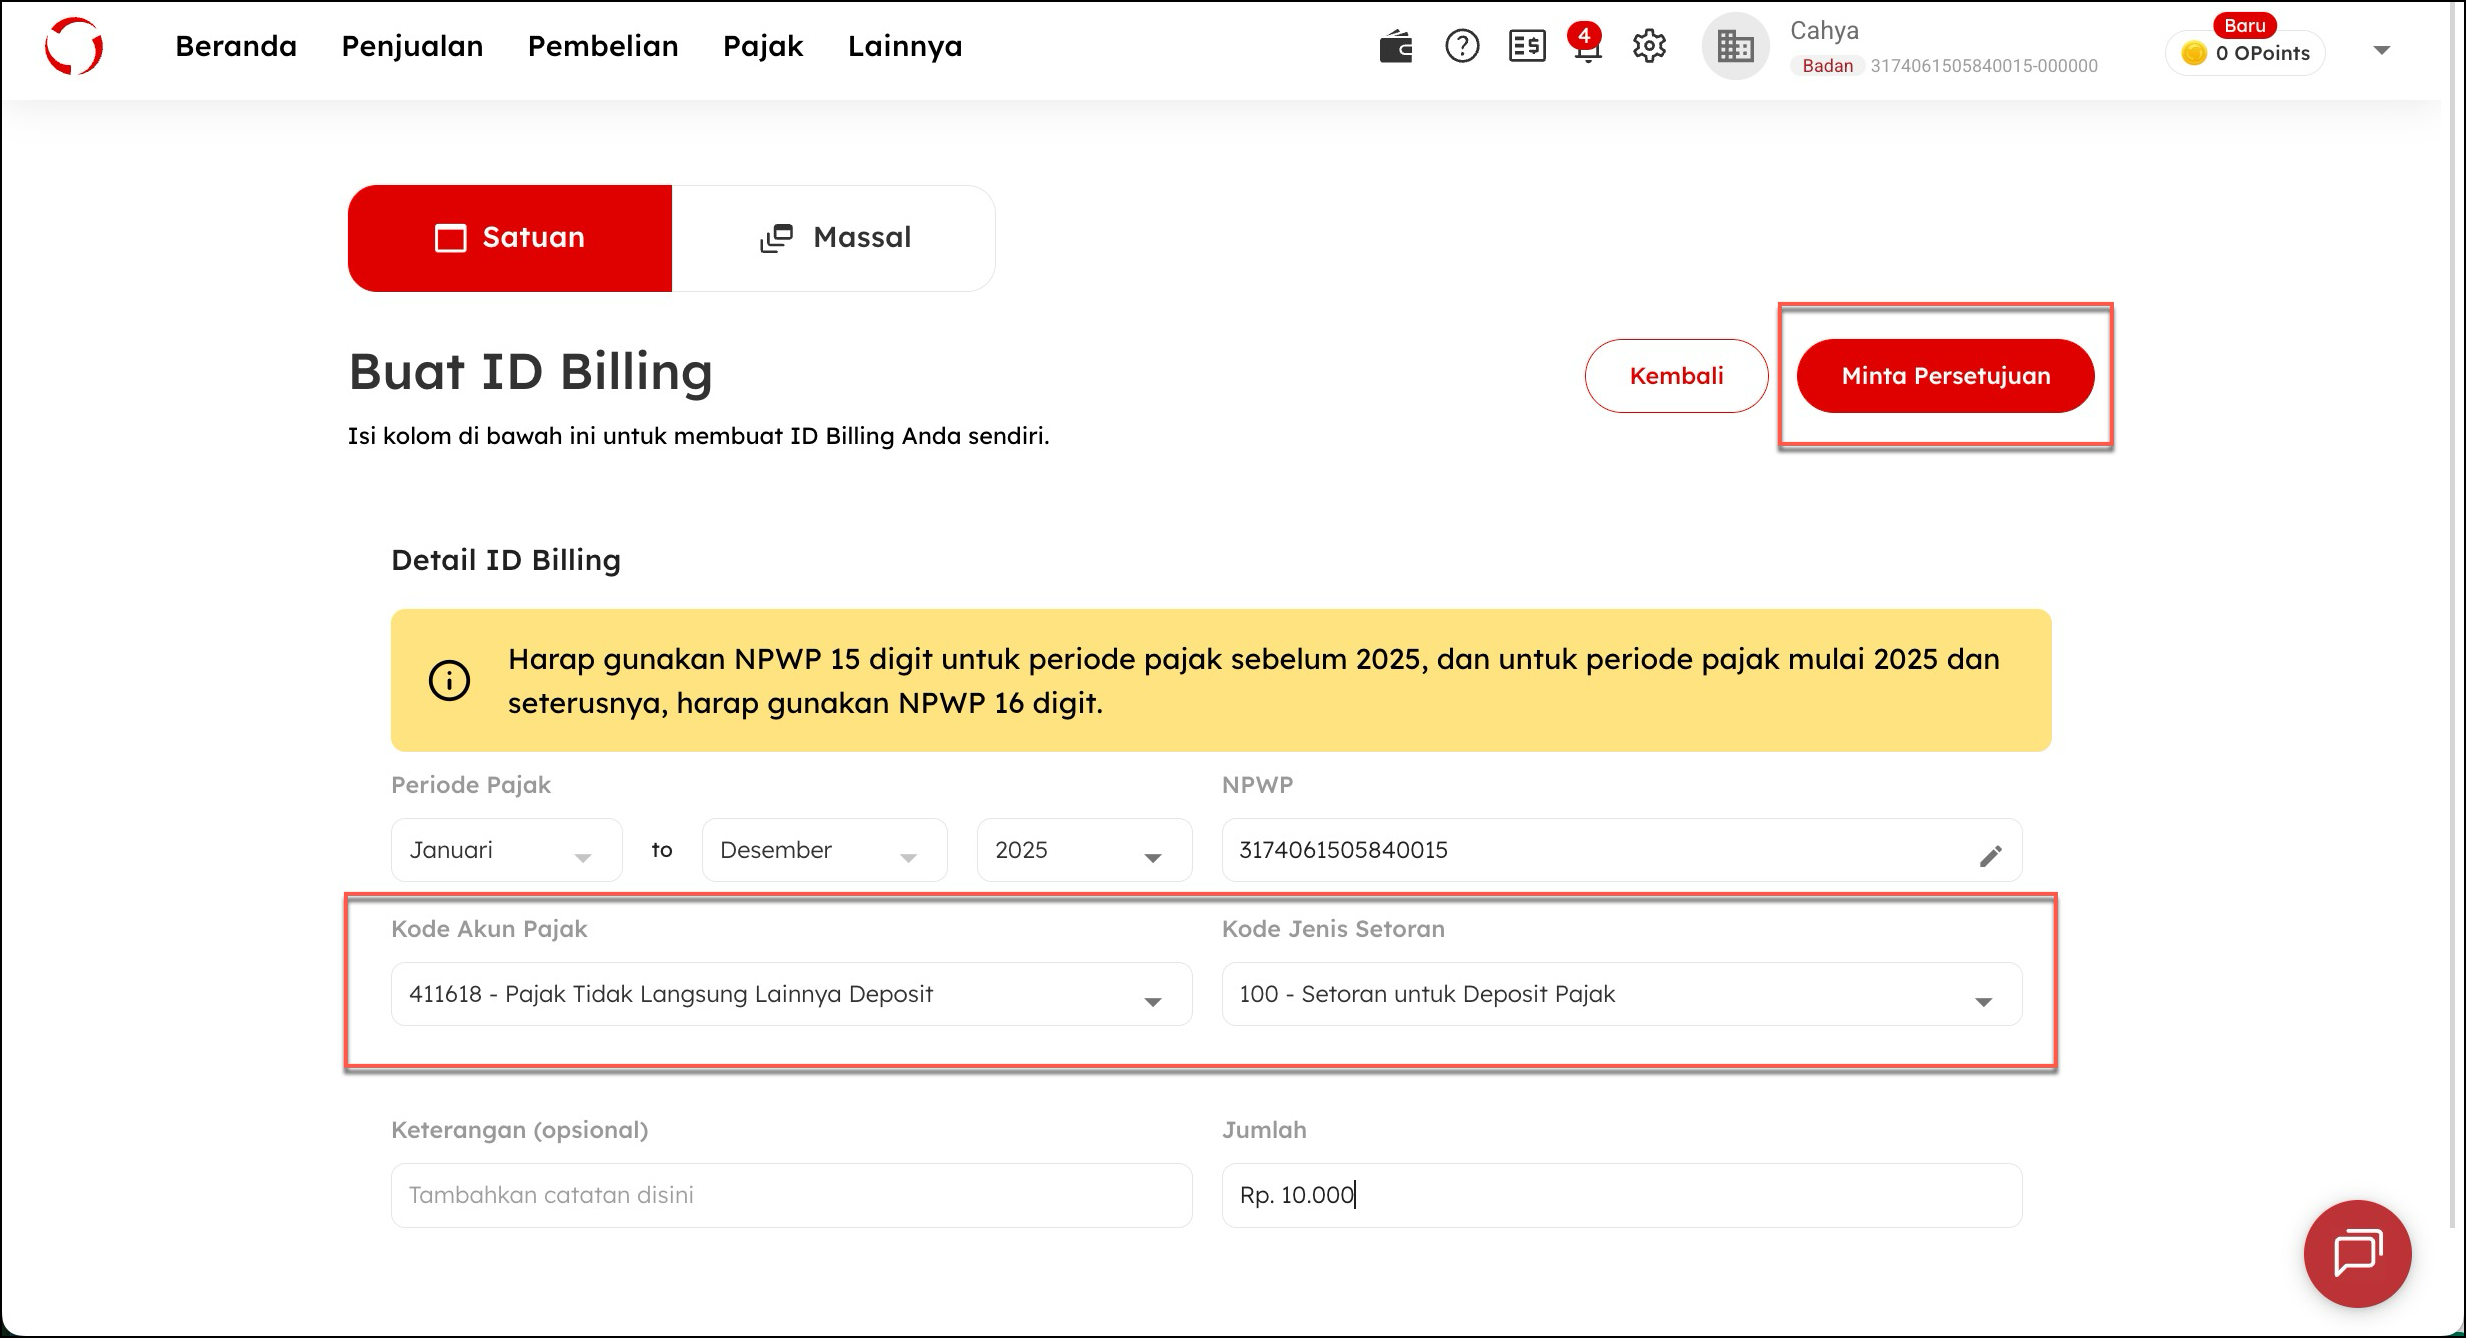Open the Pajak menu
The width and height of the screenshot is (2466, 1338).
tap(762, 47)
